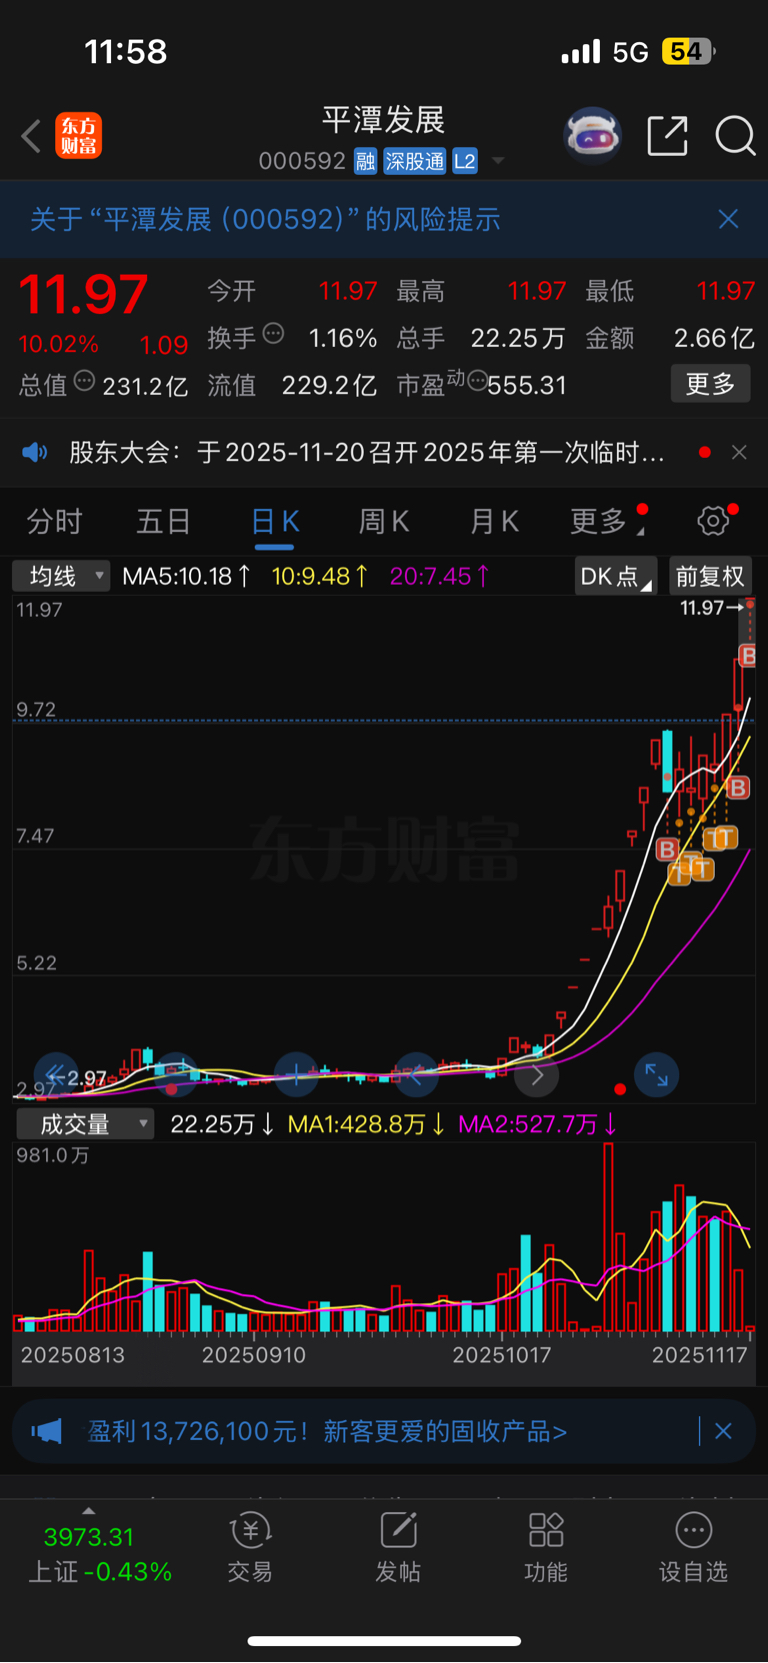Tap the yellow 10:9.48 MA value
Screen dimensions: 768x1663
point(320,576)
